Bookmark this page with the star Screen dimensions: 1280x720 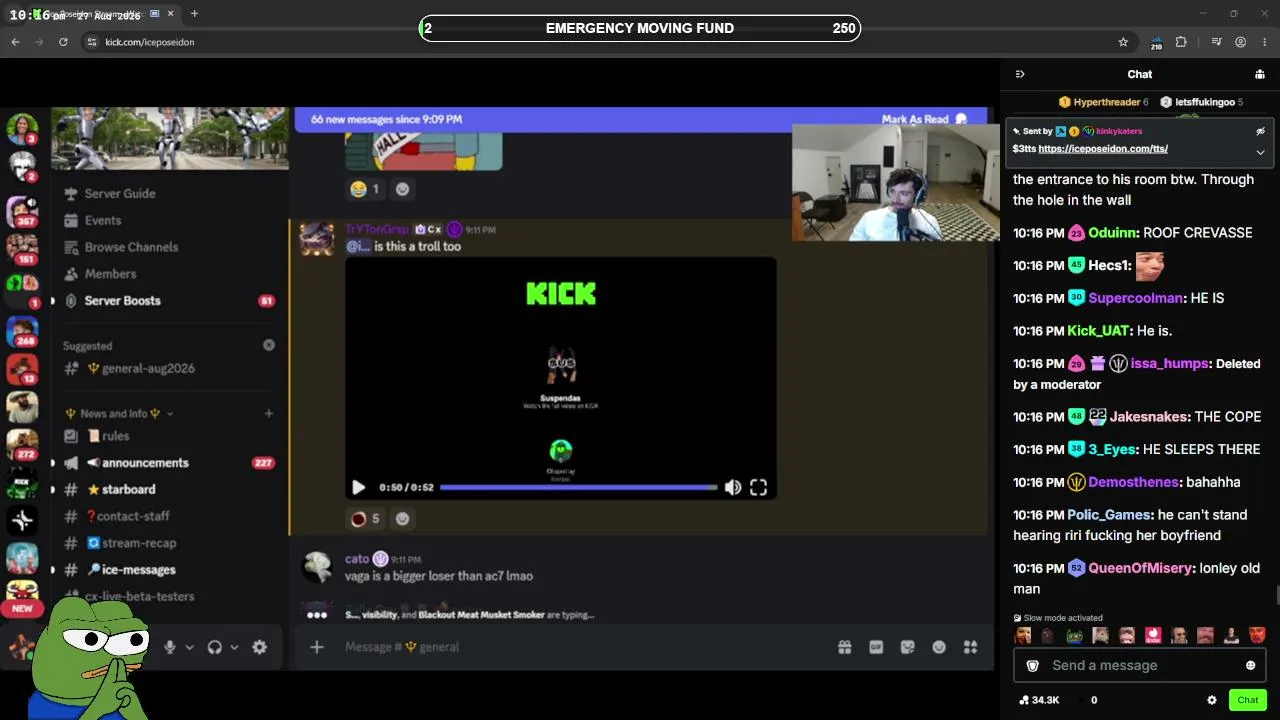(x=1123, y=42)
